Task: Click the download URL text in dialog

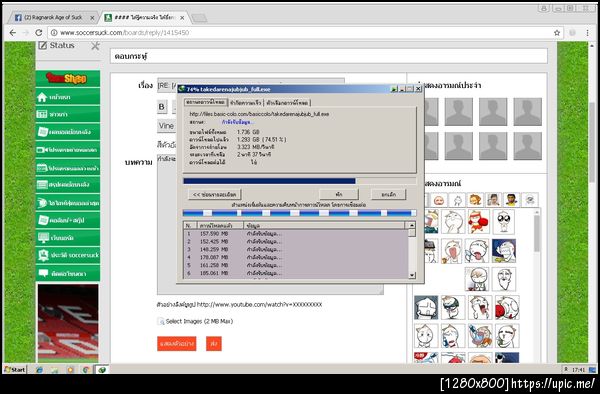Action: (x=259, y=114)
